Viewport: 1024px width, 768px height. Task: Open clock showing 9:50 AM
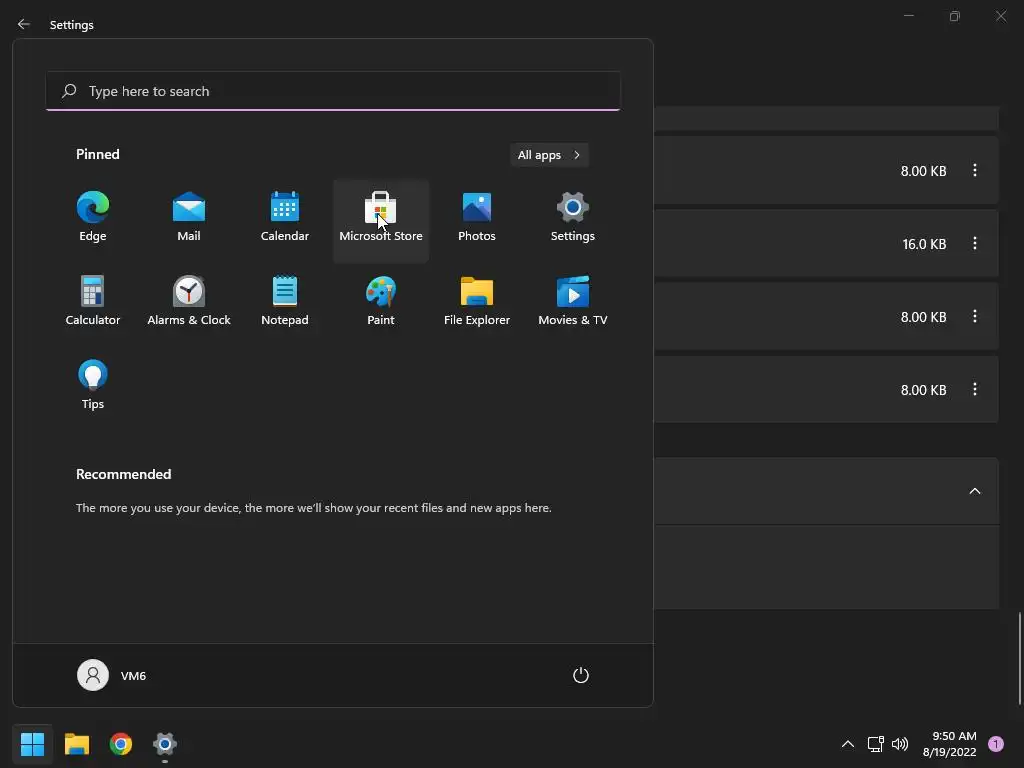950,744
